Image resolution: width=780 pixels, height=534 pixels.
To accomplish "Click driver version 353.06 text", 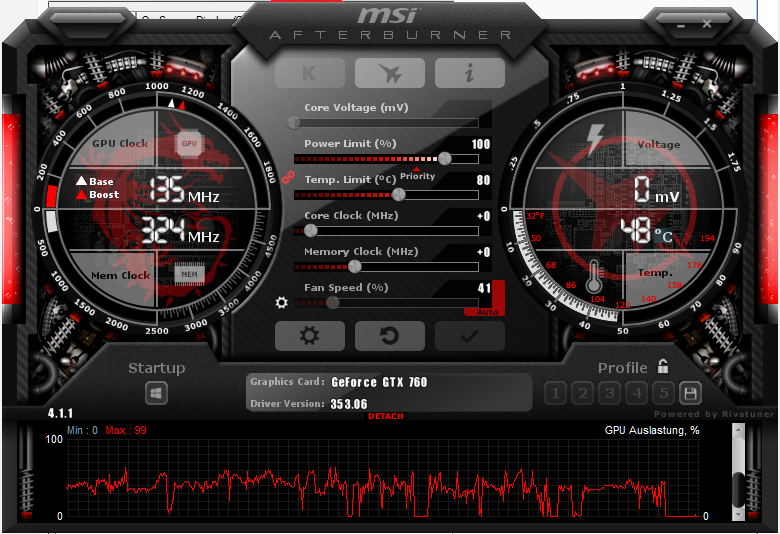I will tap(349, 404).
